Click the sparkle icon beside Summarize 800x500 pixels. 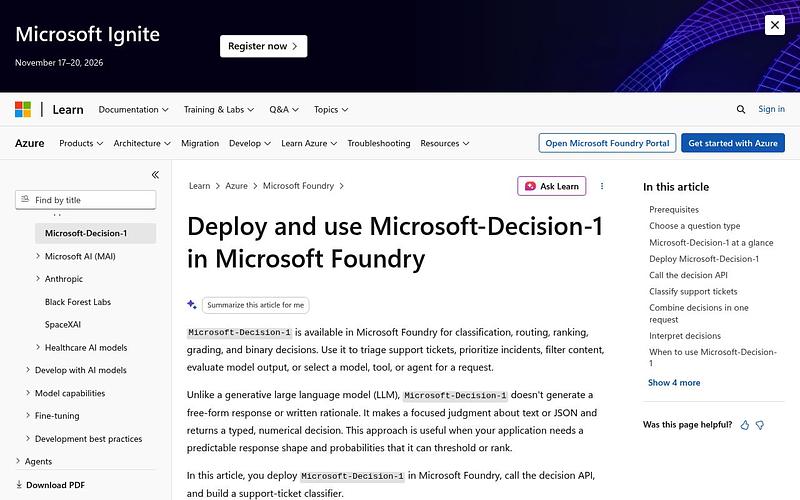192,305
